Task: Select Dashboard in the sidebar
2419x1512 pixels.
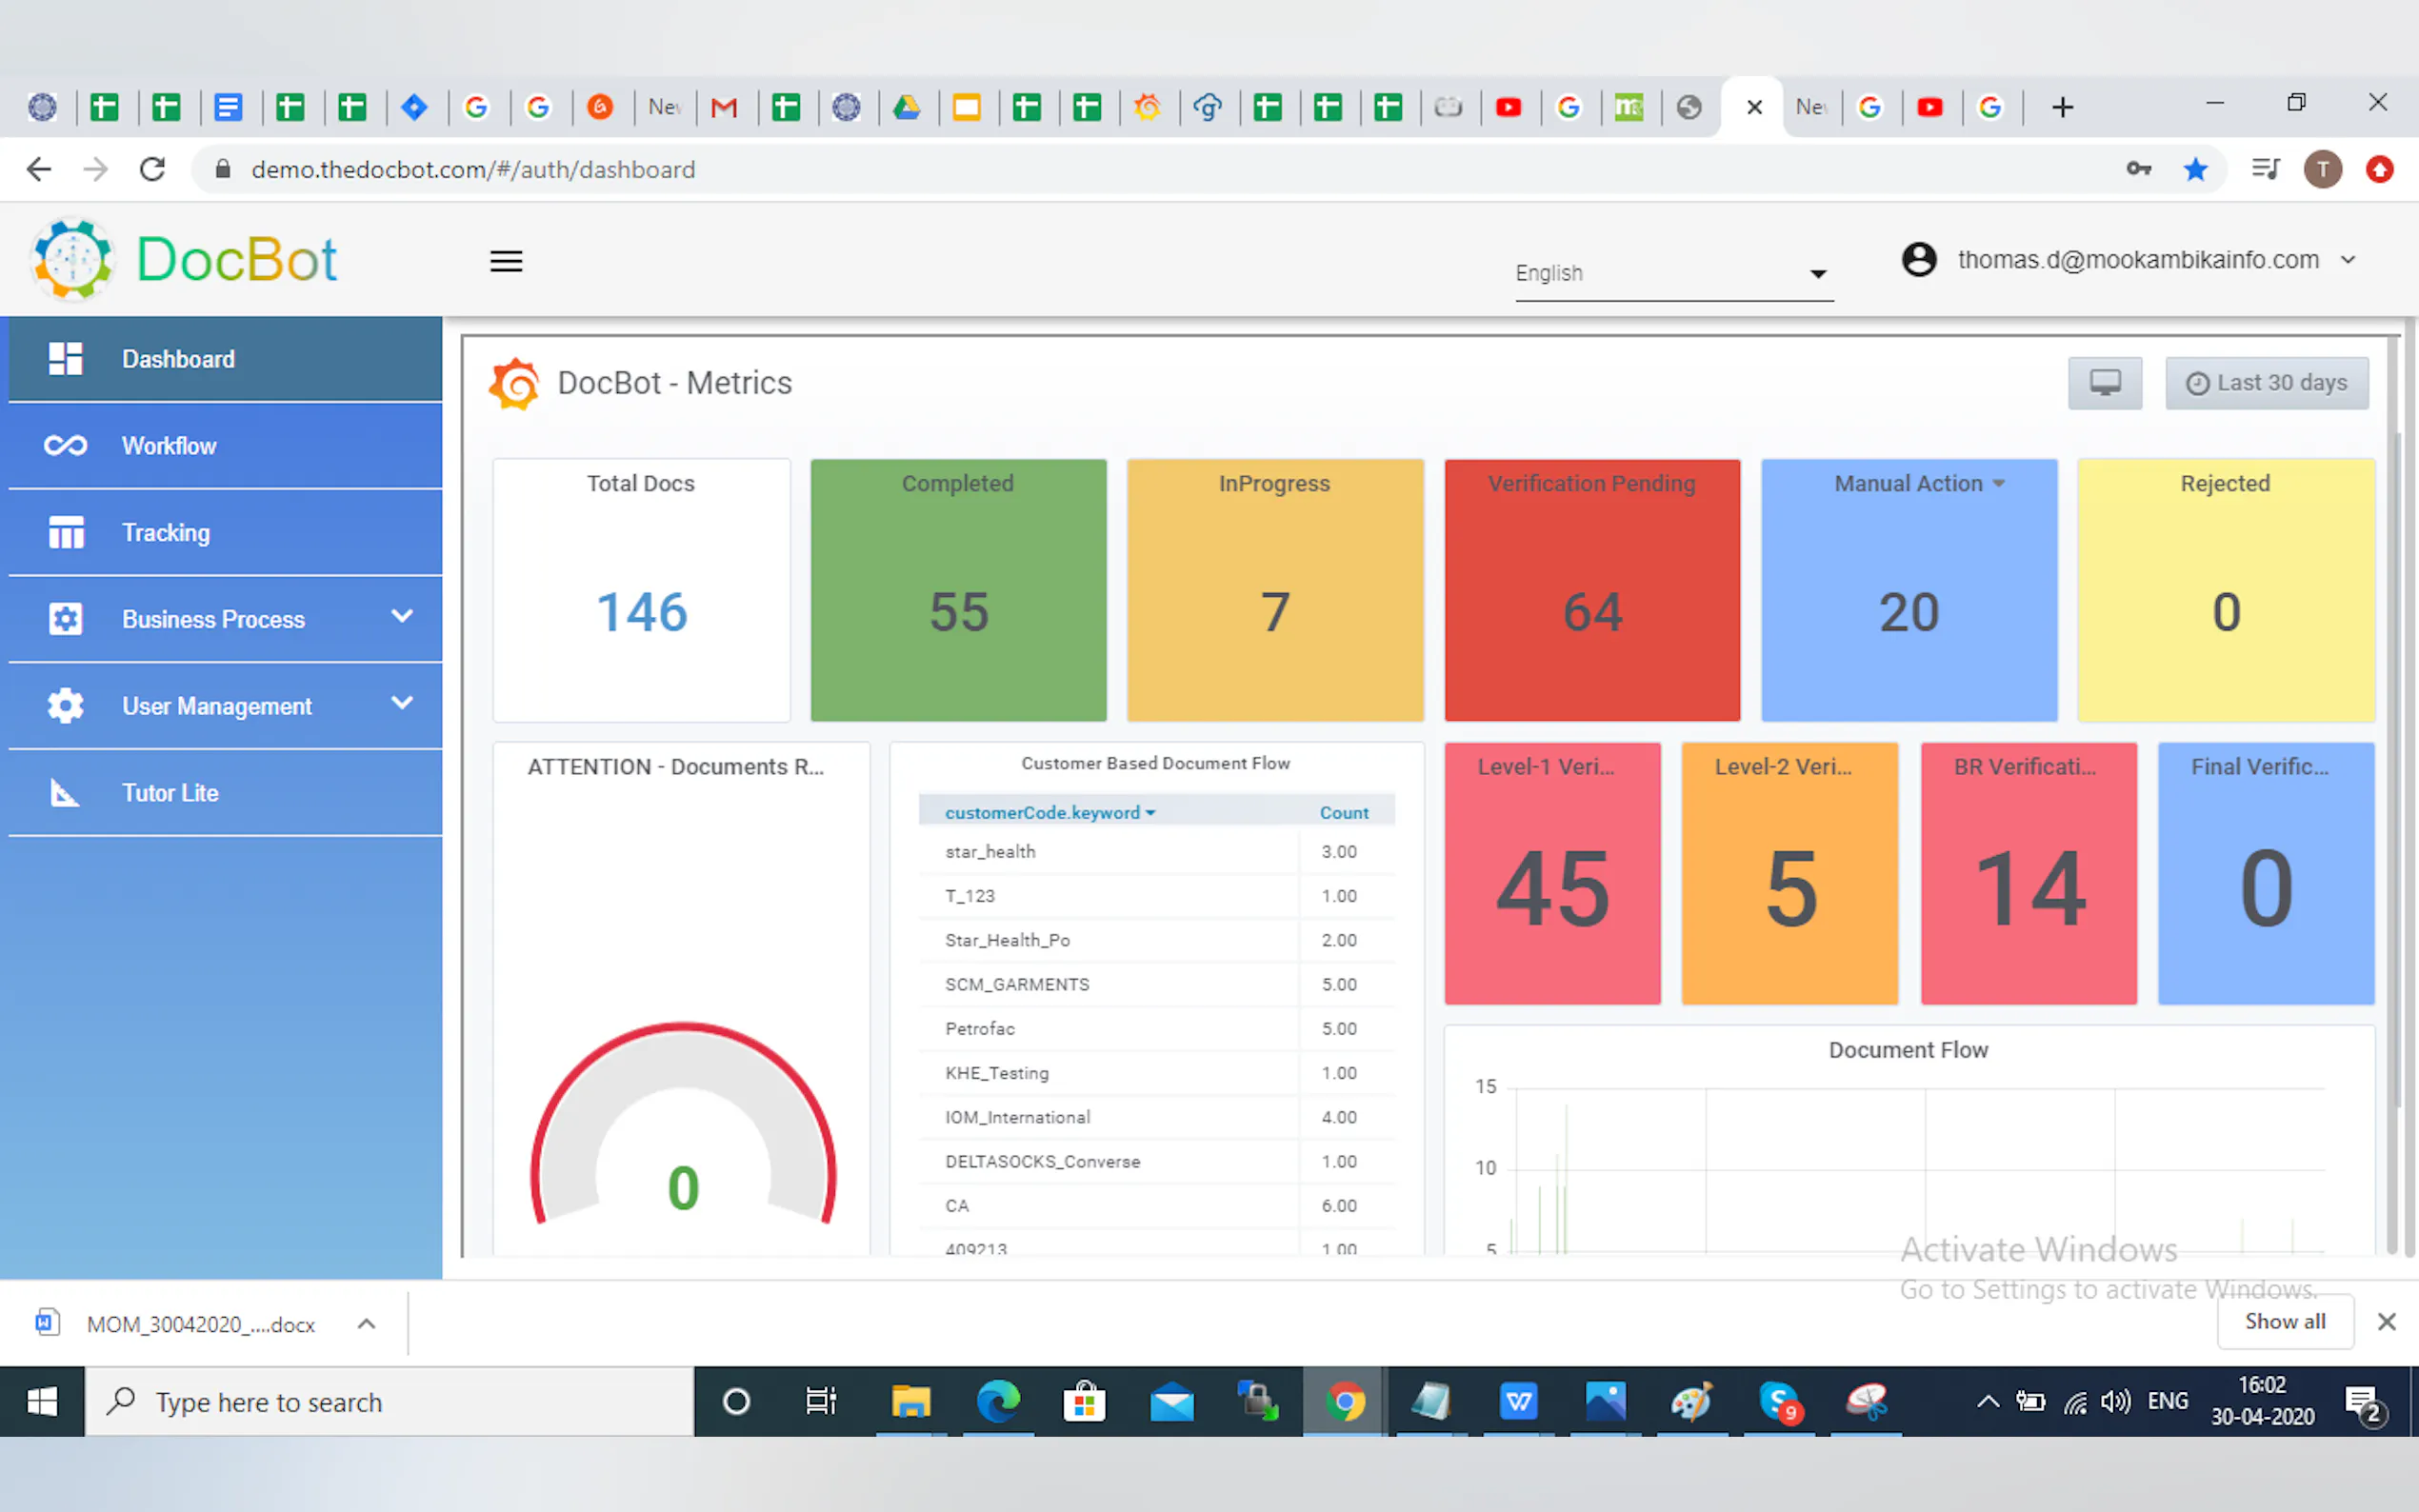Action: coord(178,359)
